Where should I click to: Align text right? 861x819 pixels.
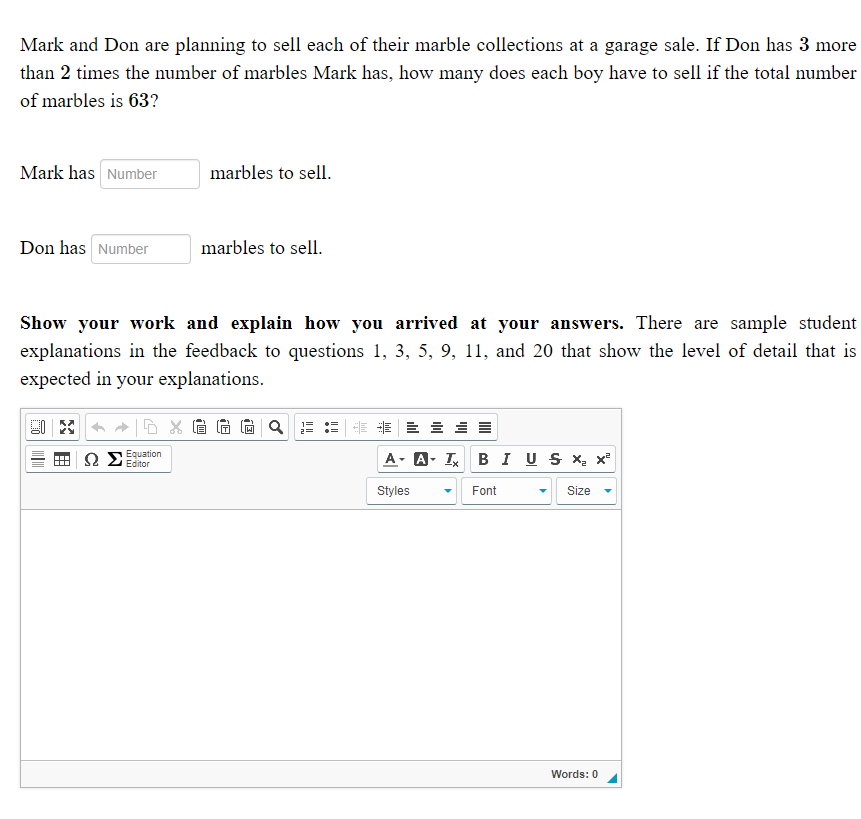point(461,427)
